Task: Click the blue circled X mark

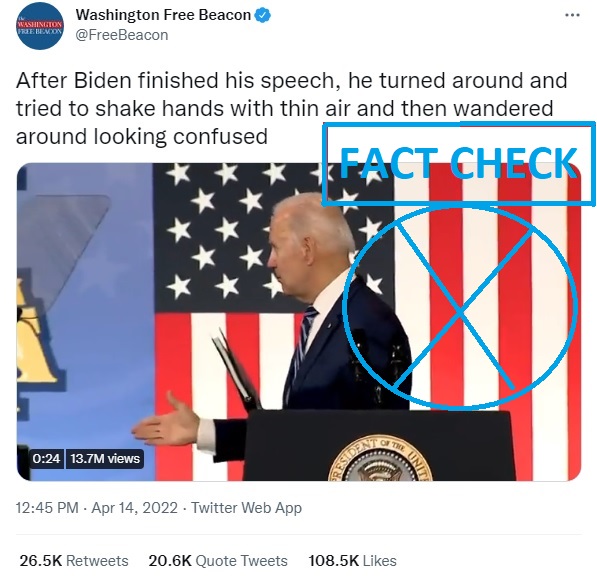Action: 460,308
